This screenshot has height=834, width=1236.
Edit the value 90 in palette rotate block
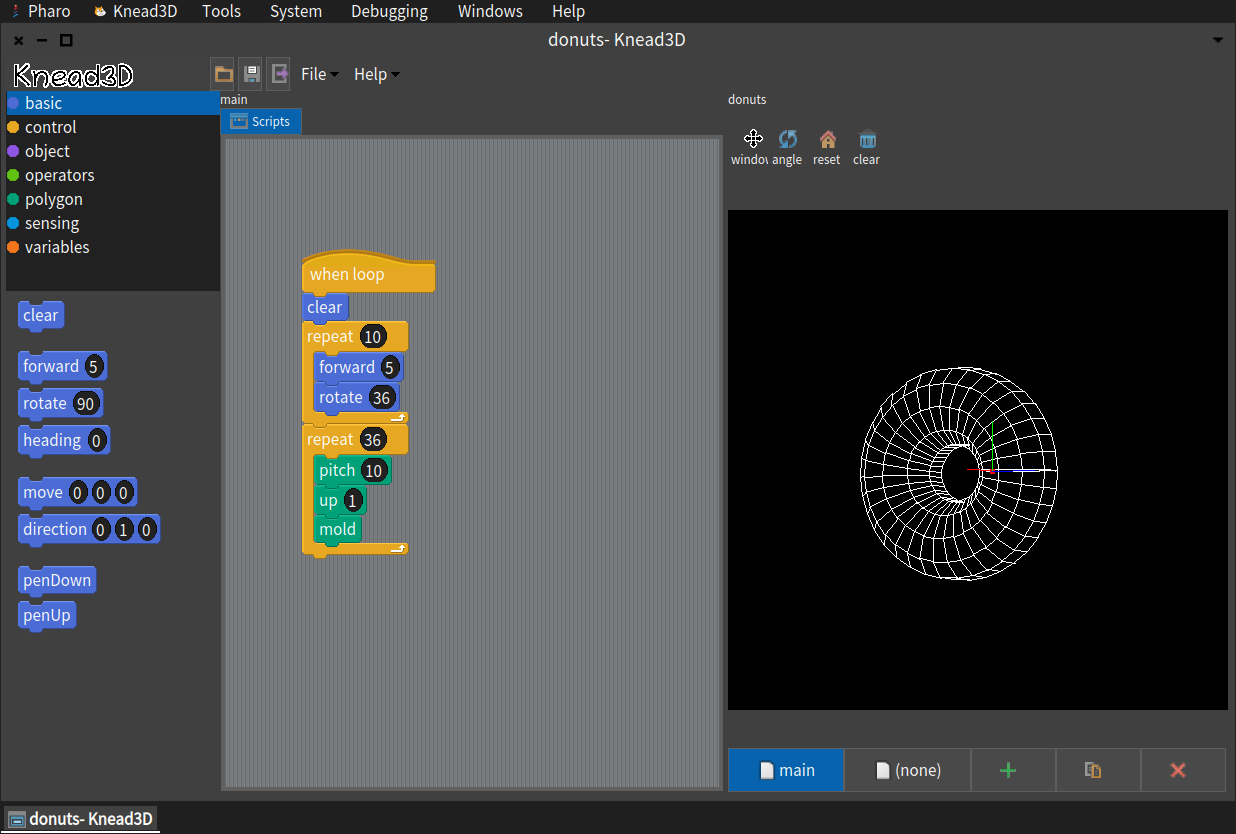click(x=85, y=404)
